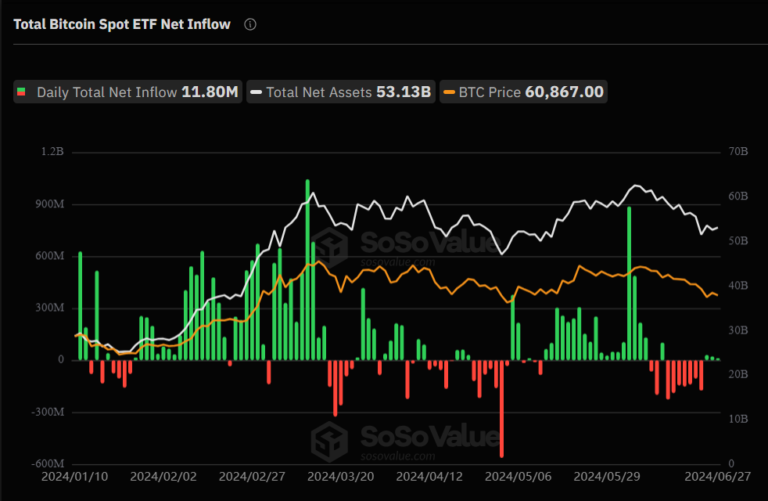
Task: Select the 2024/06/27 date axis label
Action: pyautogui.click(x=717, y=477)
